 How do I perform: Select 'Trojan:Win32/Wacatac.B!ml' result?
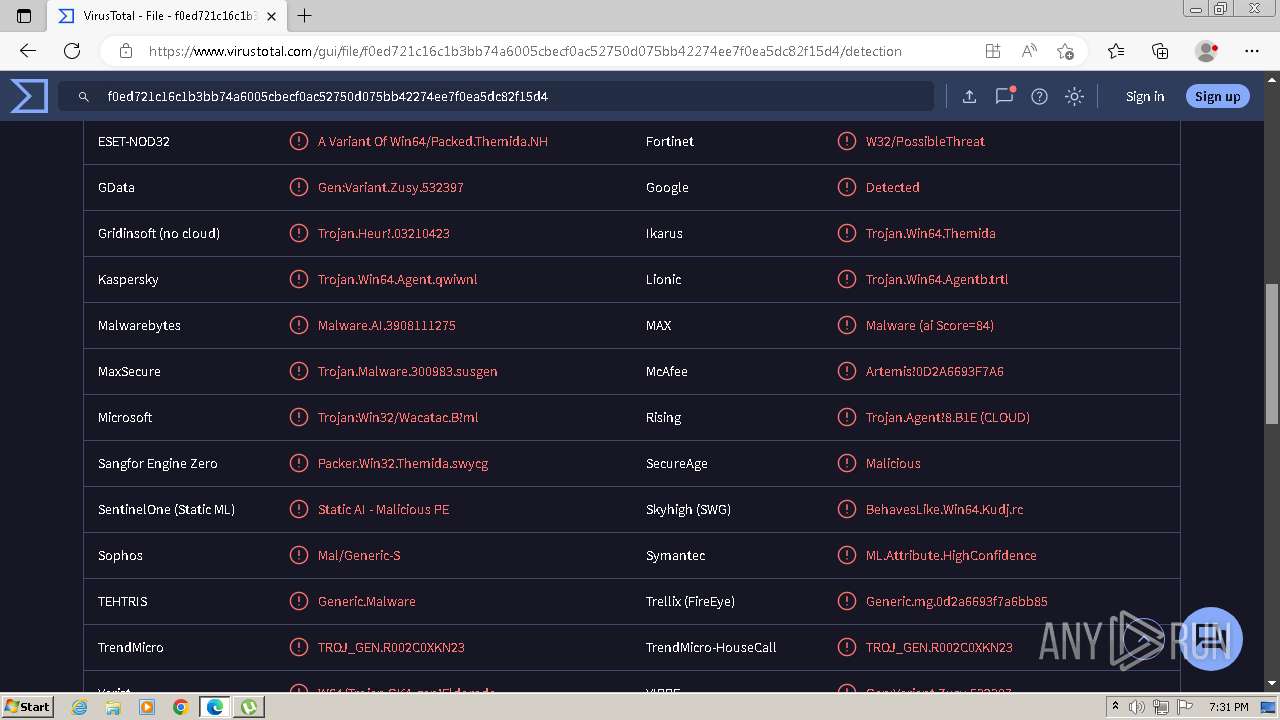(398, 417)
